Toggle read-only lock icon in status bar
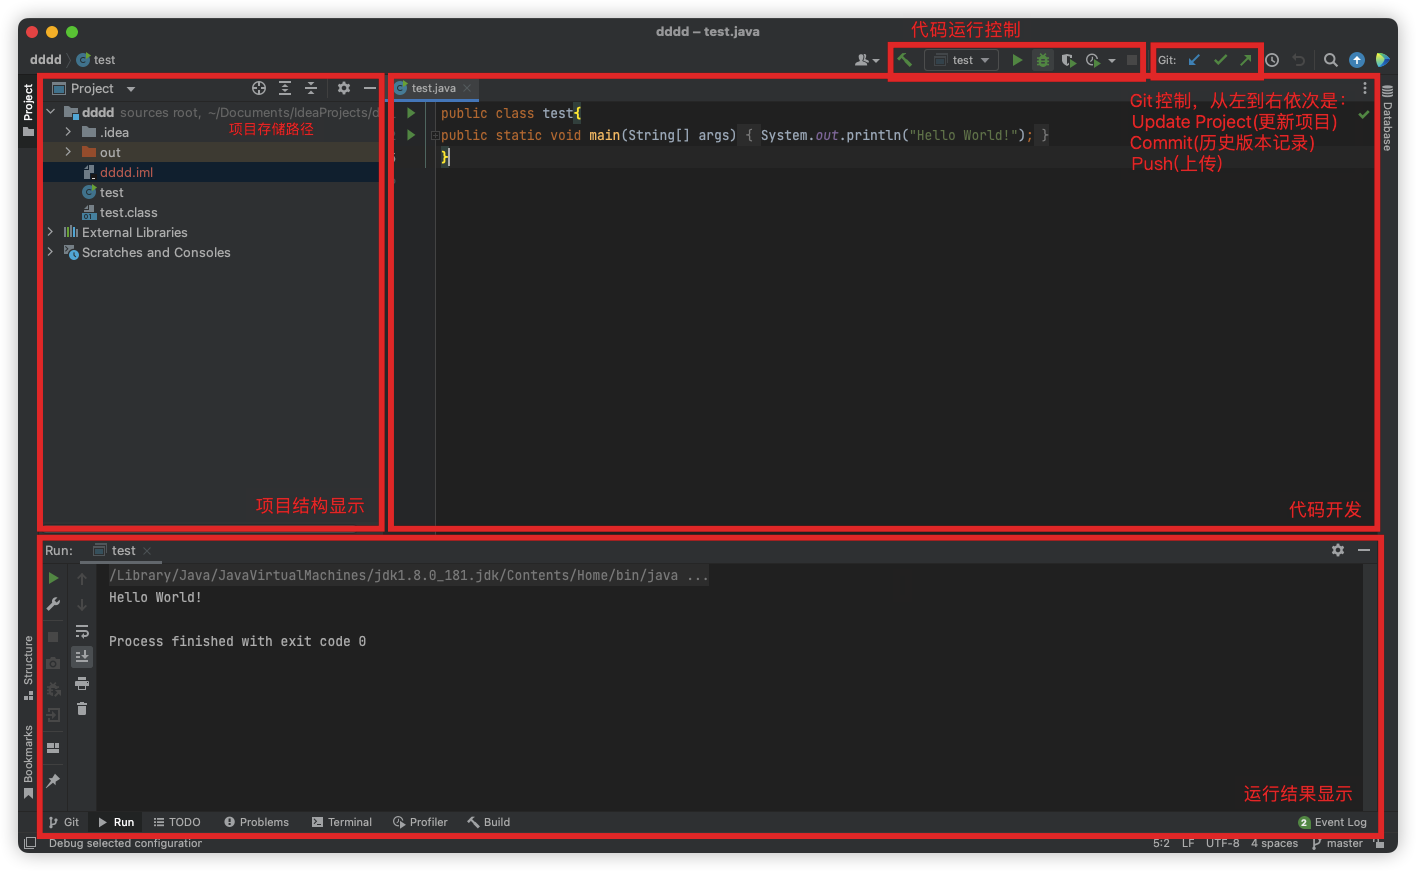The width and height of the screenshot is (1416, 871). 1380,843
